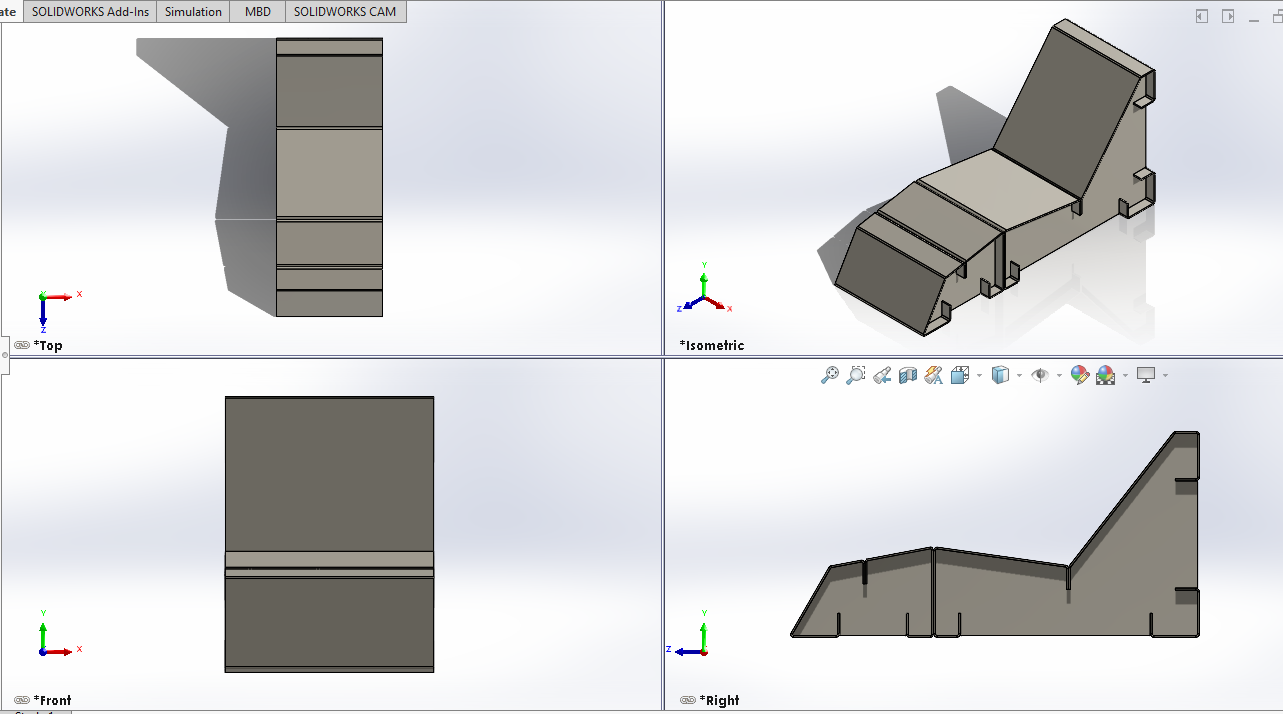Click the Hide/Show Items eye icon
This screenshot has height=714, width=1283.
click(x=1040, y=375)
